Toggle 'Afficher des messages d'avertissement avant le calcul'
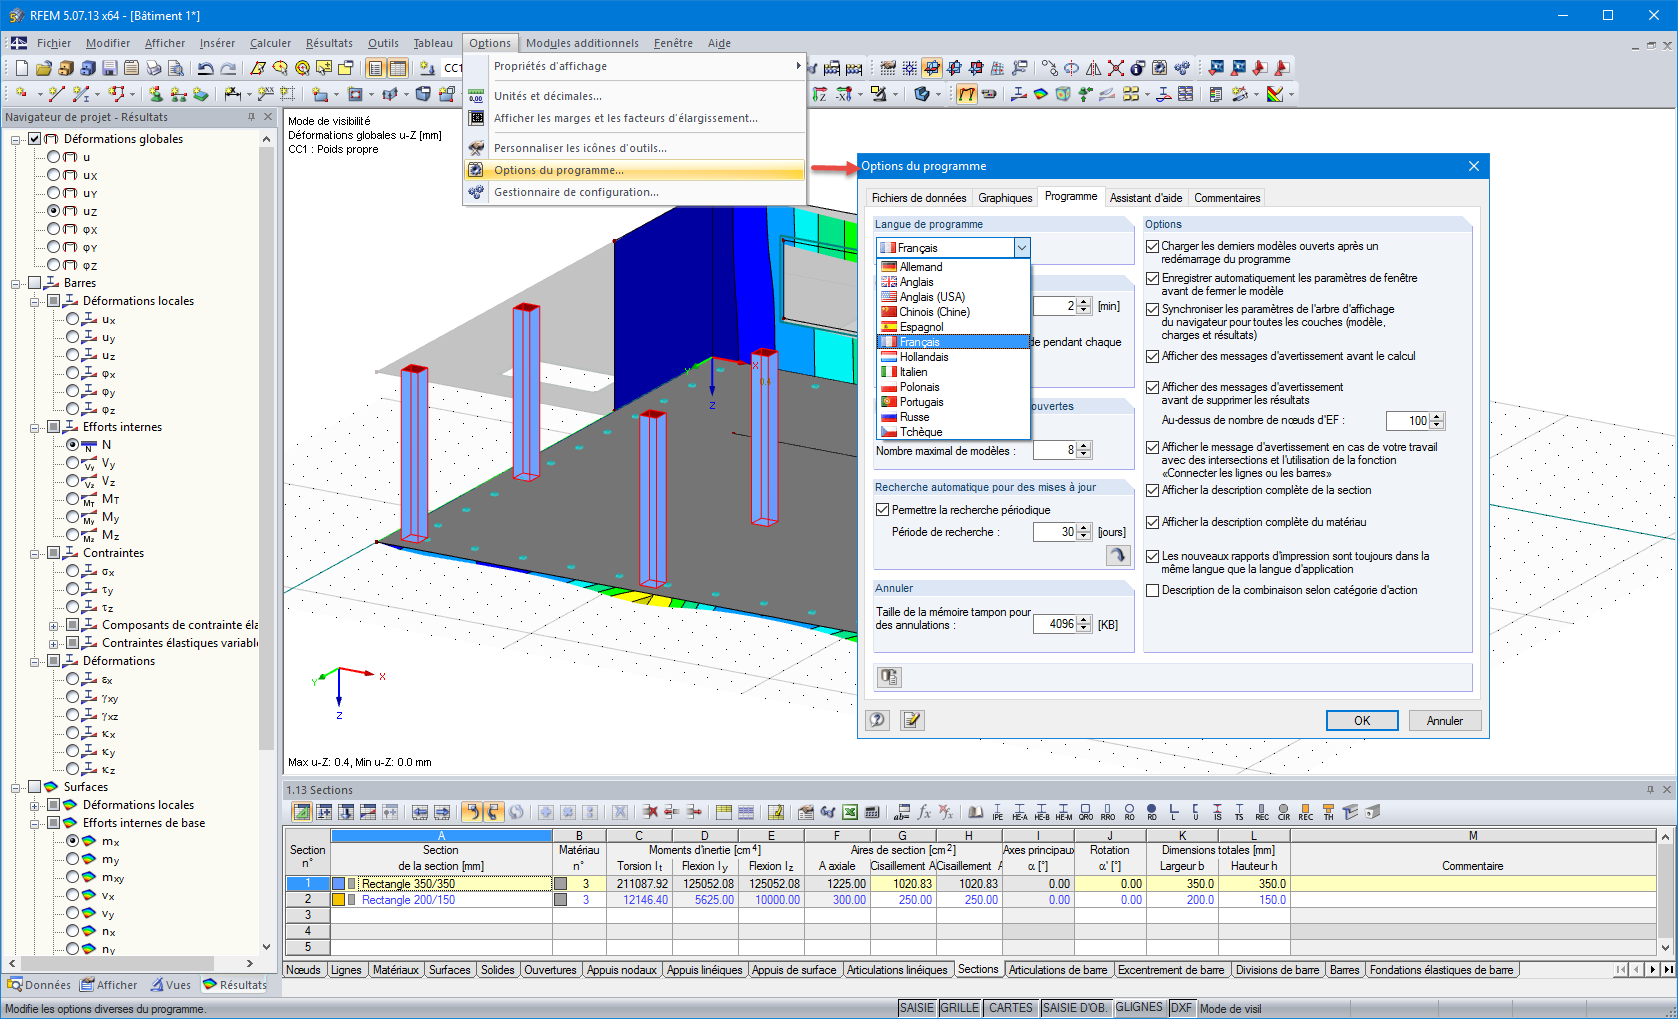 click(x=1153, y=356)
